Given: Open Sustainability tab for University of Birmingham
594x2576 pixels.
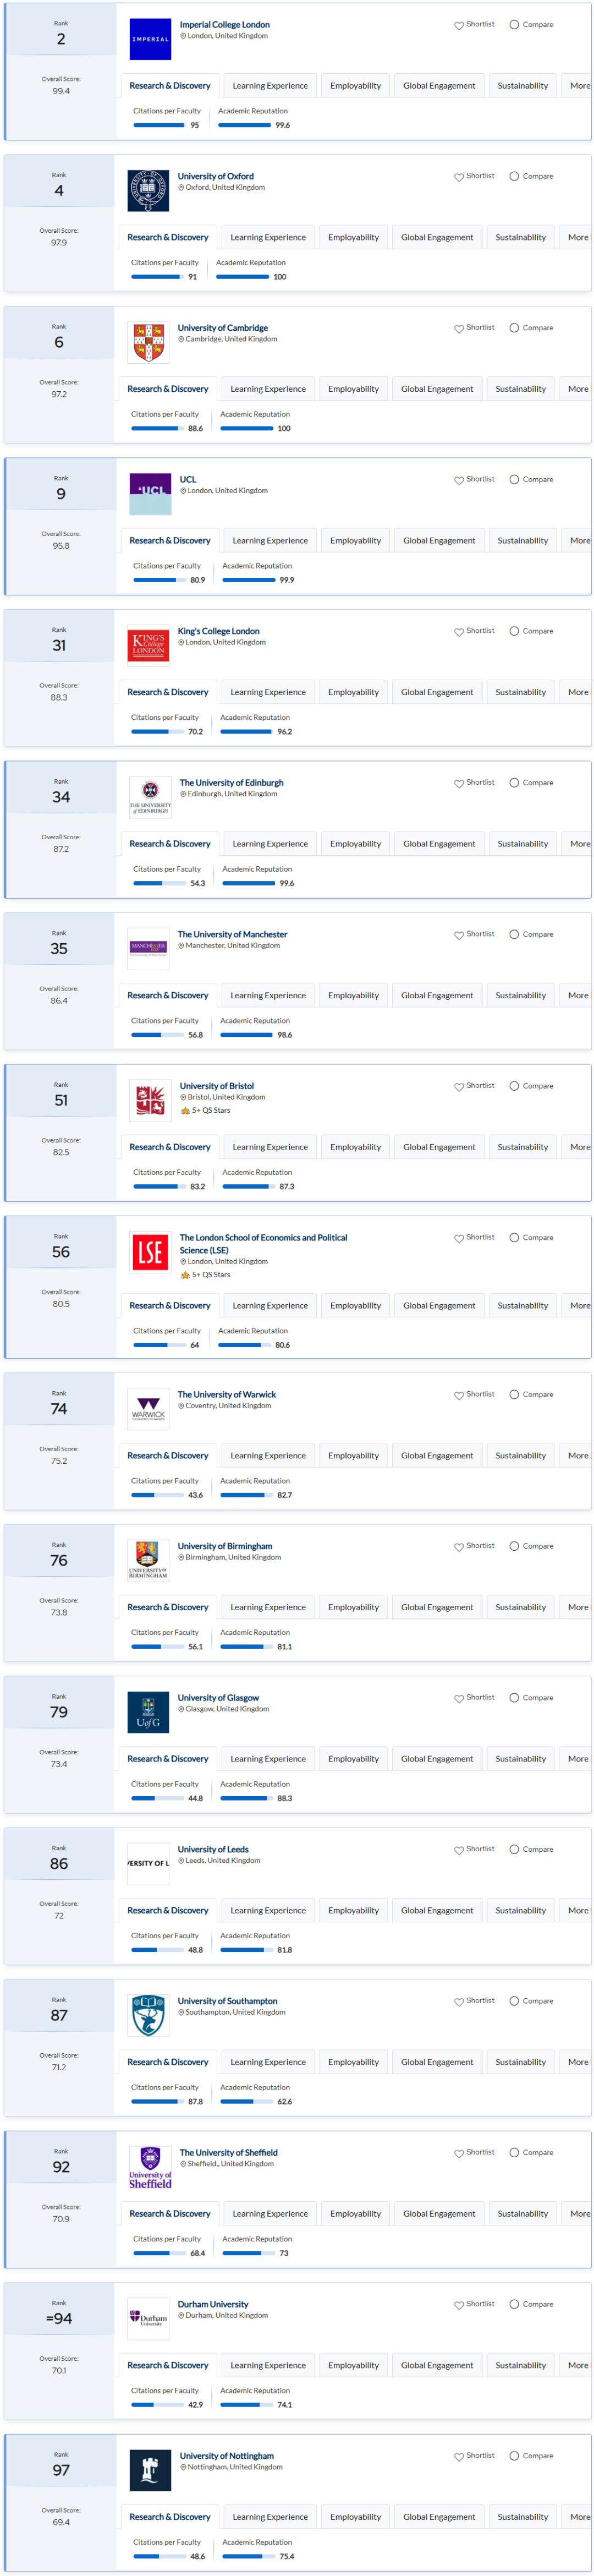Looking at the screenshot, I should 520,1607.
